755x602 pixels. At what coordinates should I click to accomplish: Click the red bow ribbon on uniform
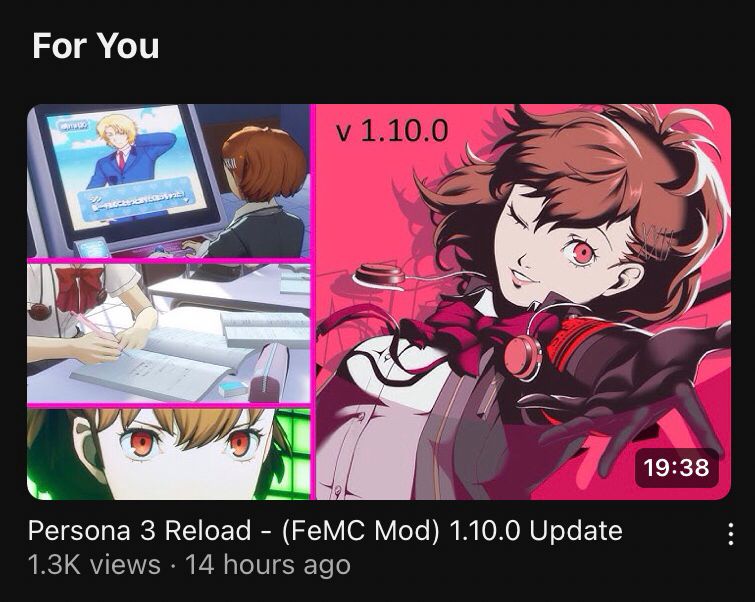pos(77,287)
